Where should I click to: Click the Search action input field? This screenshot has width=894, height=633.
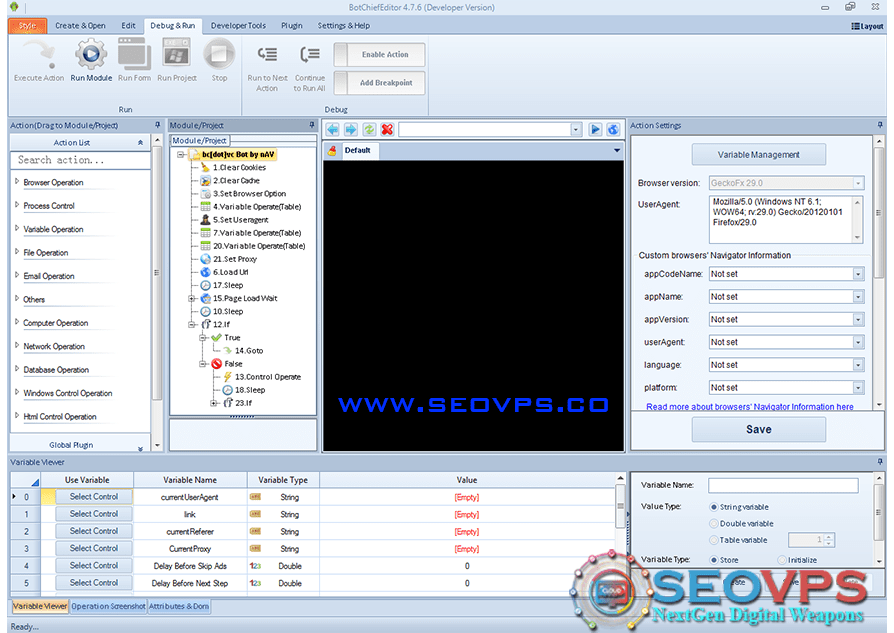click(x=80, y=160)
